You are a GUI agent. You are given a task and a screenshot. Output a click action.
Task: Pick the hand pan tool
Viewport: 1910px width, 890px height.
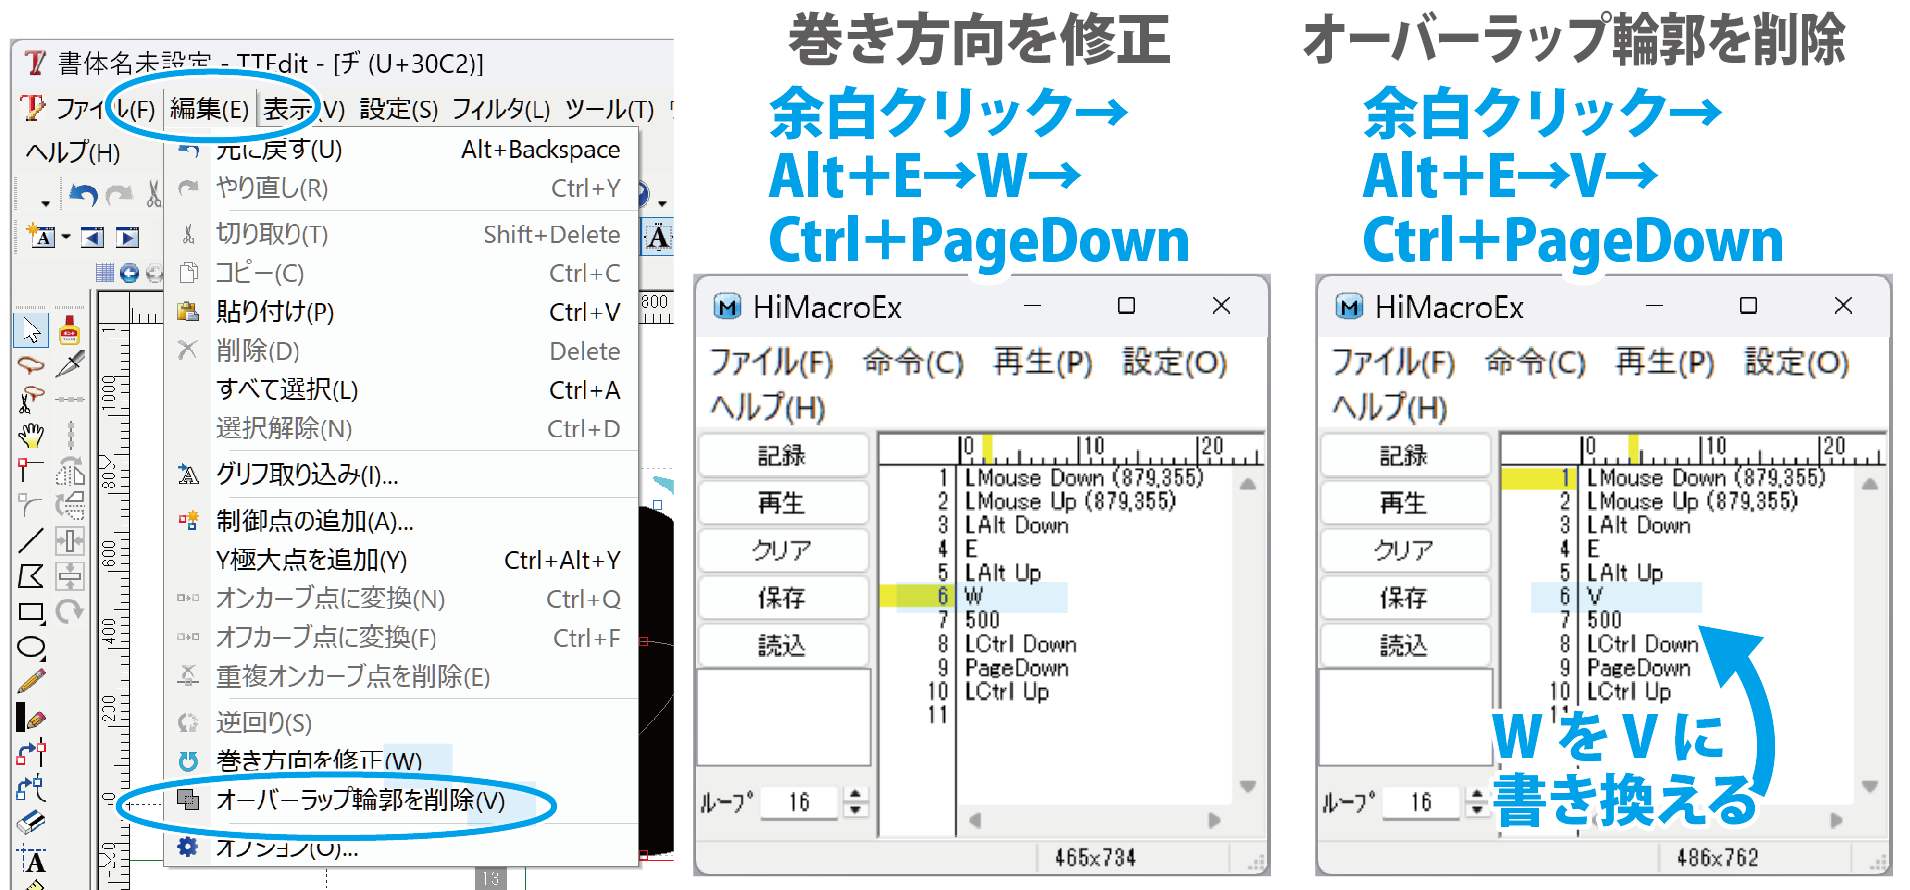tap(31, 435)
